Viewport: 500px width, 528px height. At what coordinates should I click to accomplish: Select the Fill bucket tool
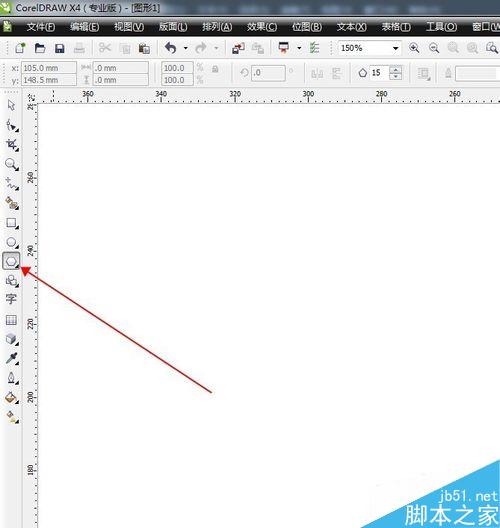point(12,398)
